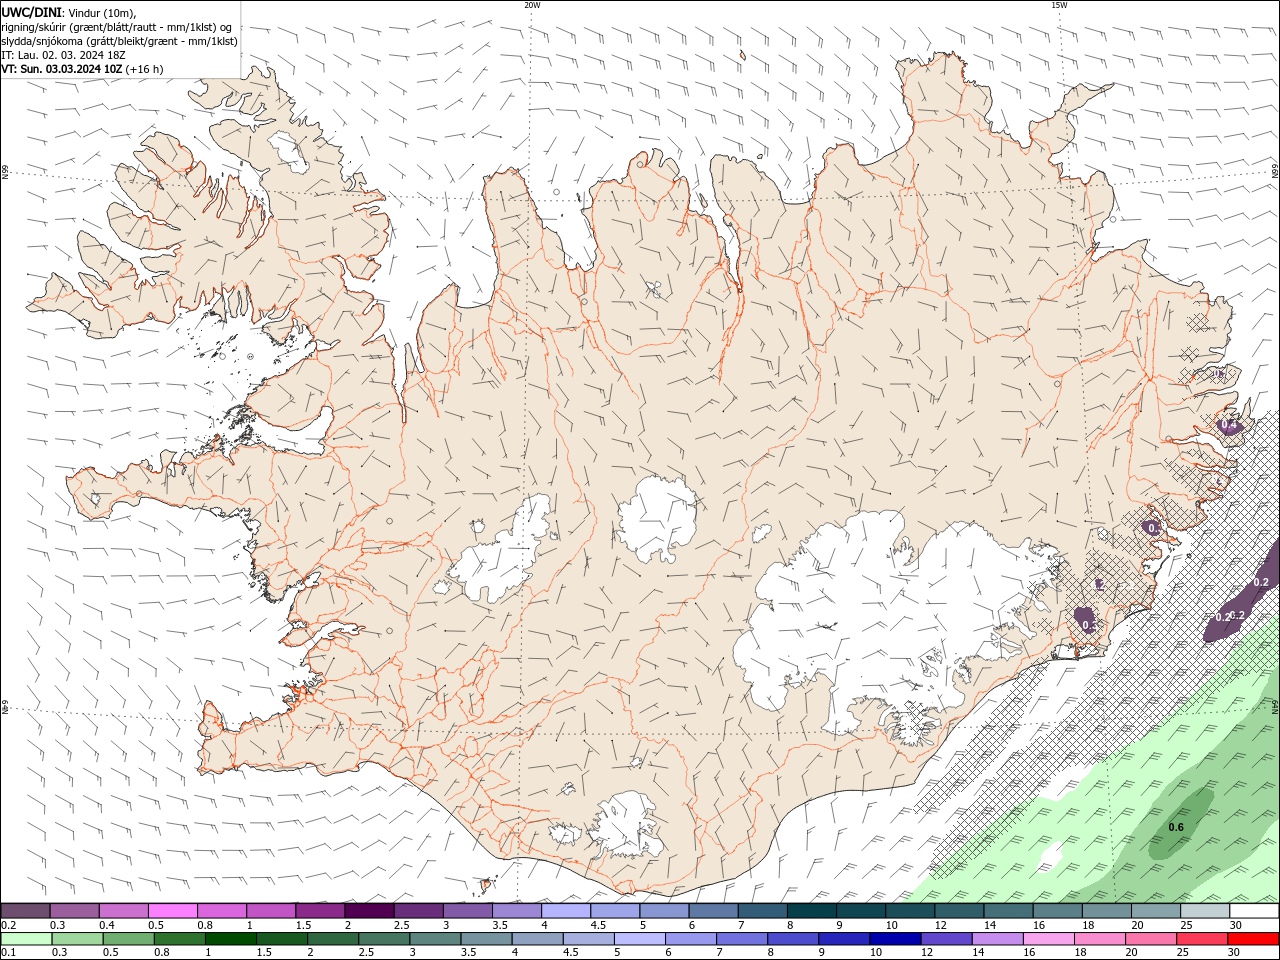The image size is (1280, 960).
Task: Click the '20W' longitude label
Action: tap(532, 5)
